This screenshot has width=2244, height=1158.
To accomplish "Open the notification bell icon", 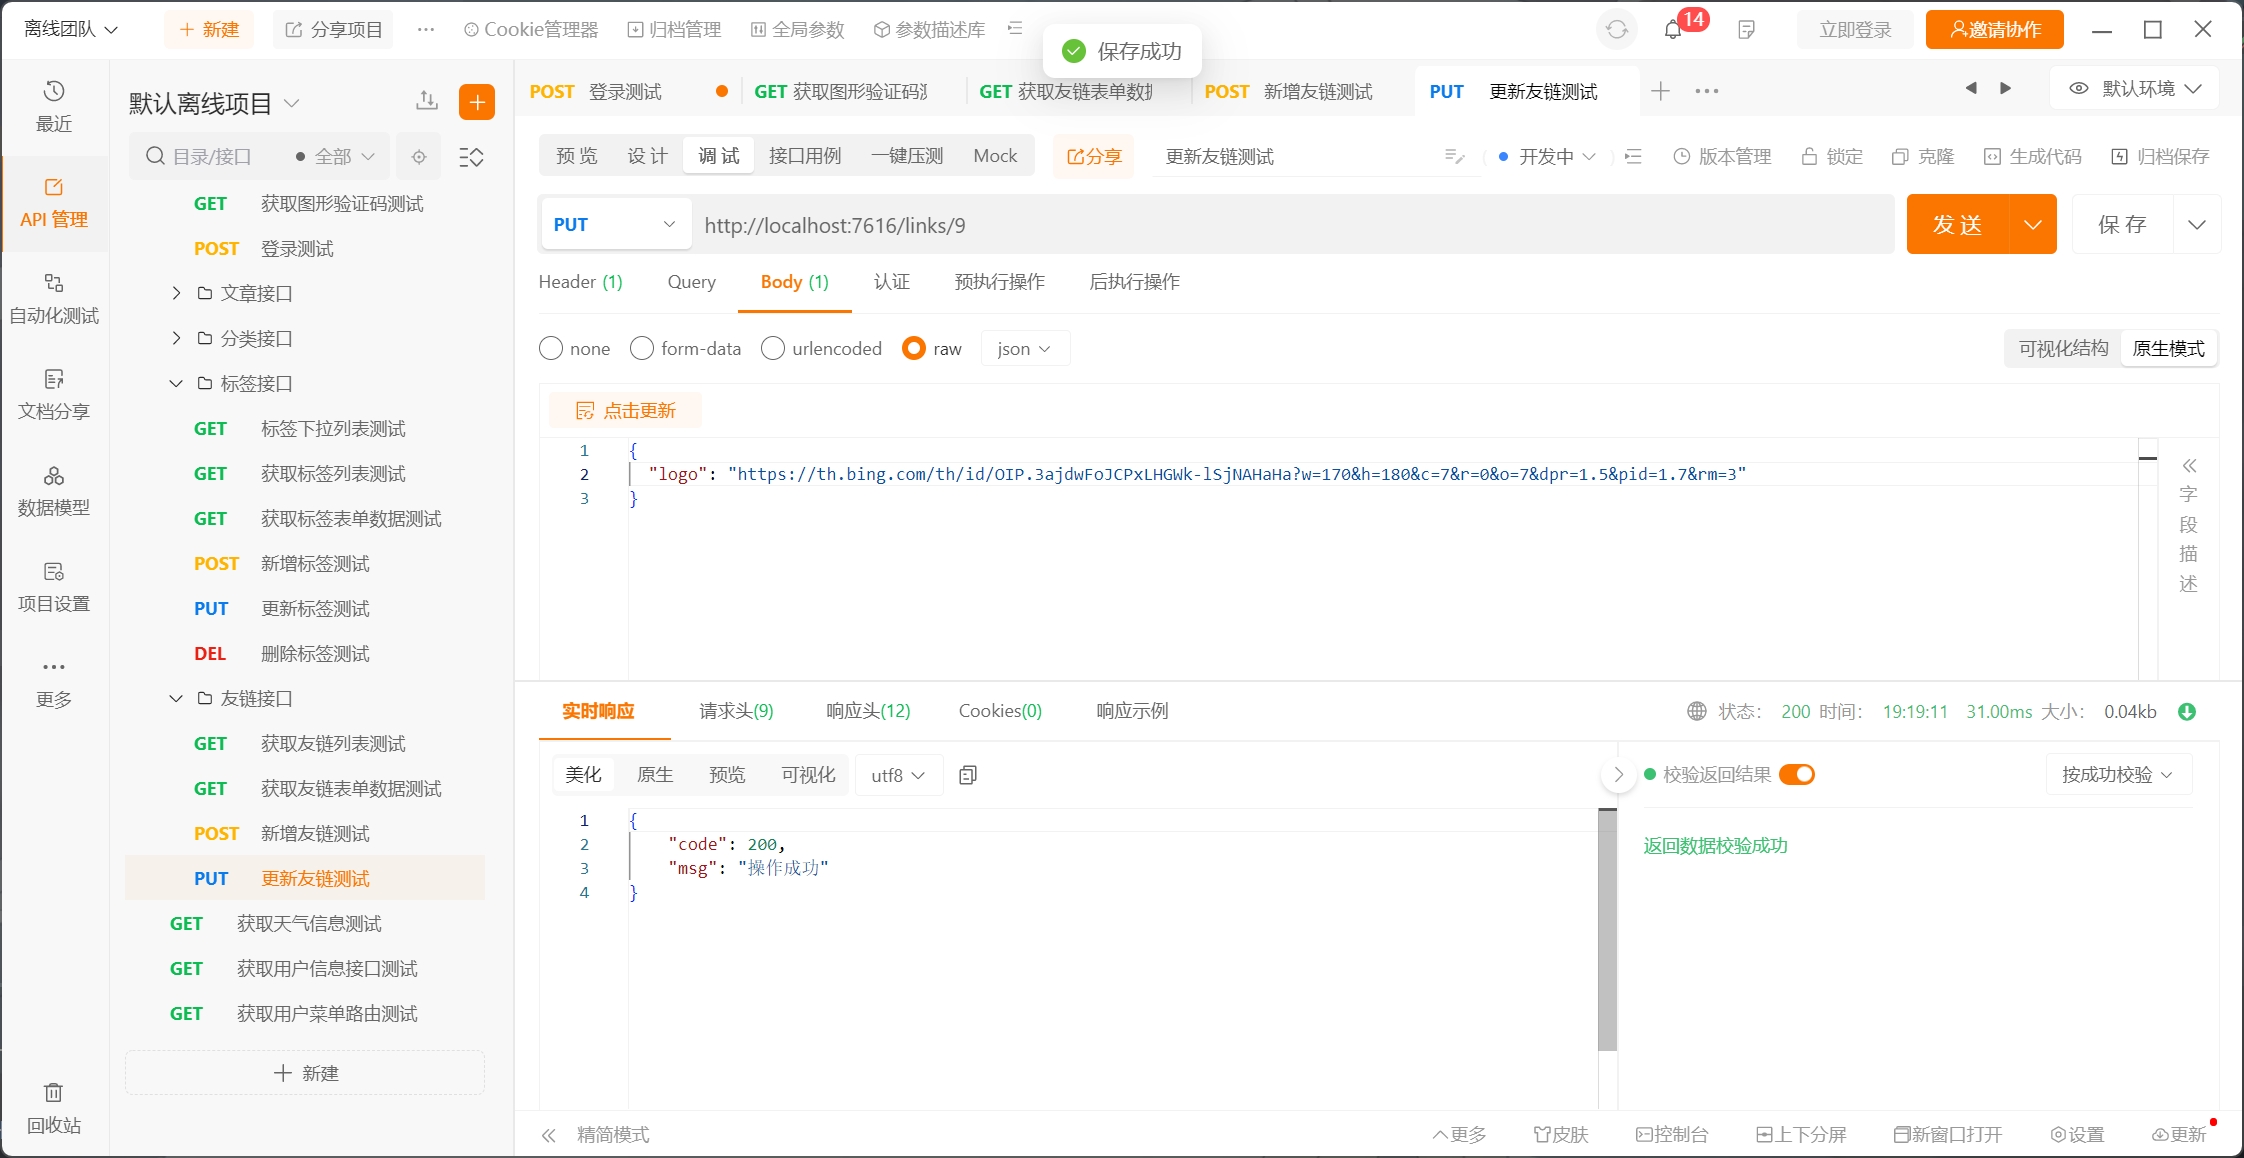I will pos(1673,30).
